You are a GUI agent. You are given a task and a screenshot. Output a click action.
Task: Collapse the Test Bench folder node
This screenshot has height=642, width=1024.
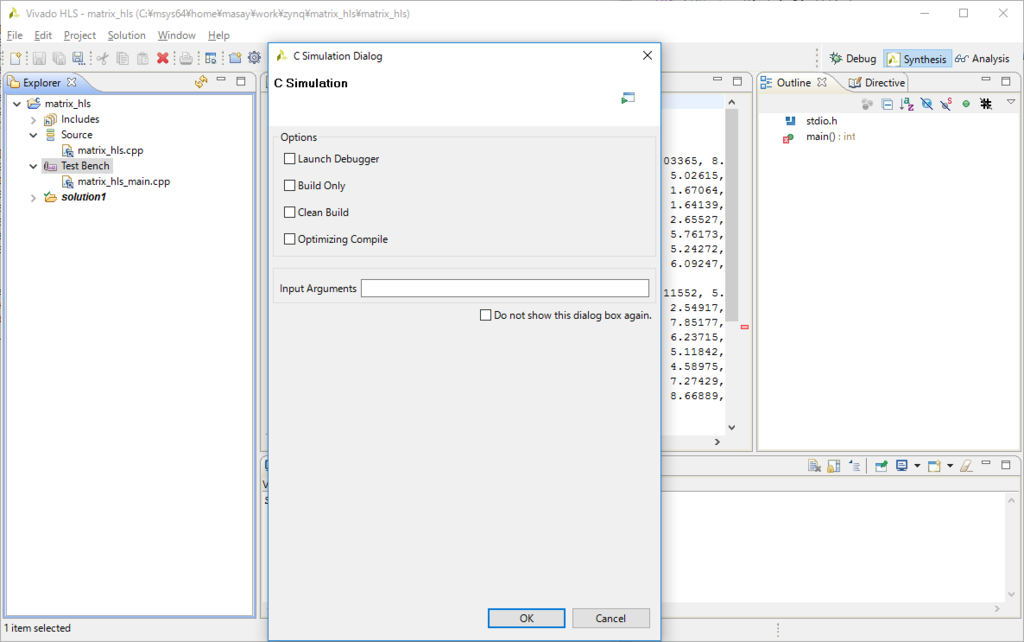[x=33, y=167]
